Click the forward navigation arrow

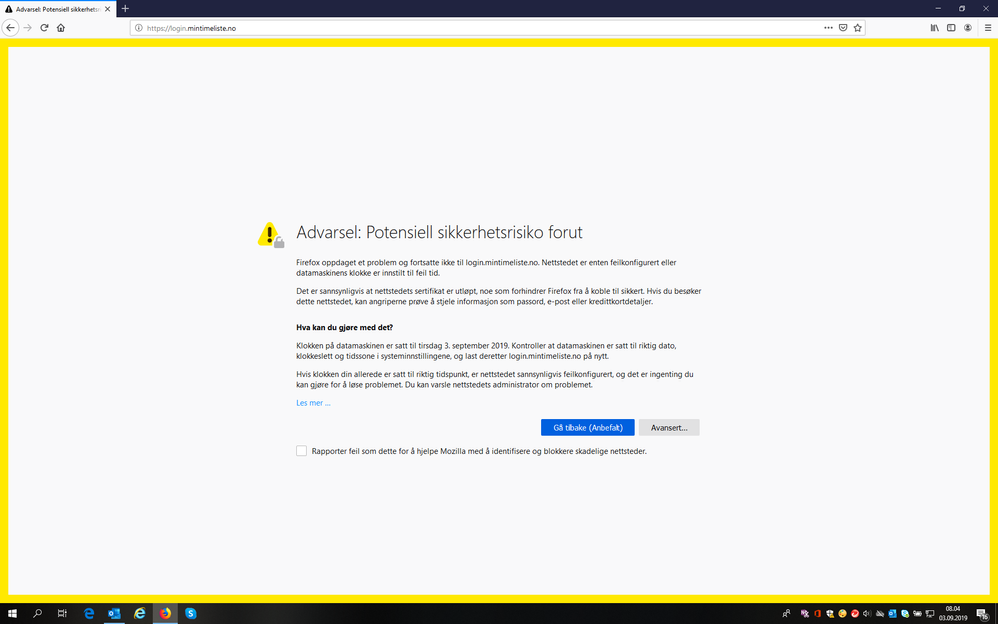pos(27,28)
